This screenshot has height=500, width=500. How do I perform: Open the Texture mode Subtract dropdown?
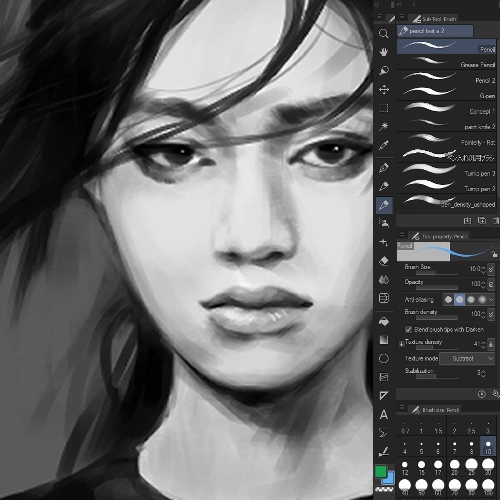point(467,359)
